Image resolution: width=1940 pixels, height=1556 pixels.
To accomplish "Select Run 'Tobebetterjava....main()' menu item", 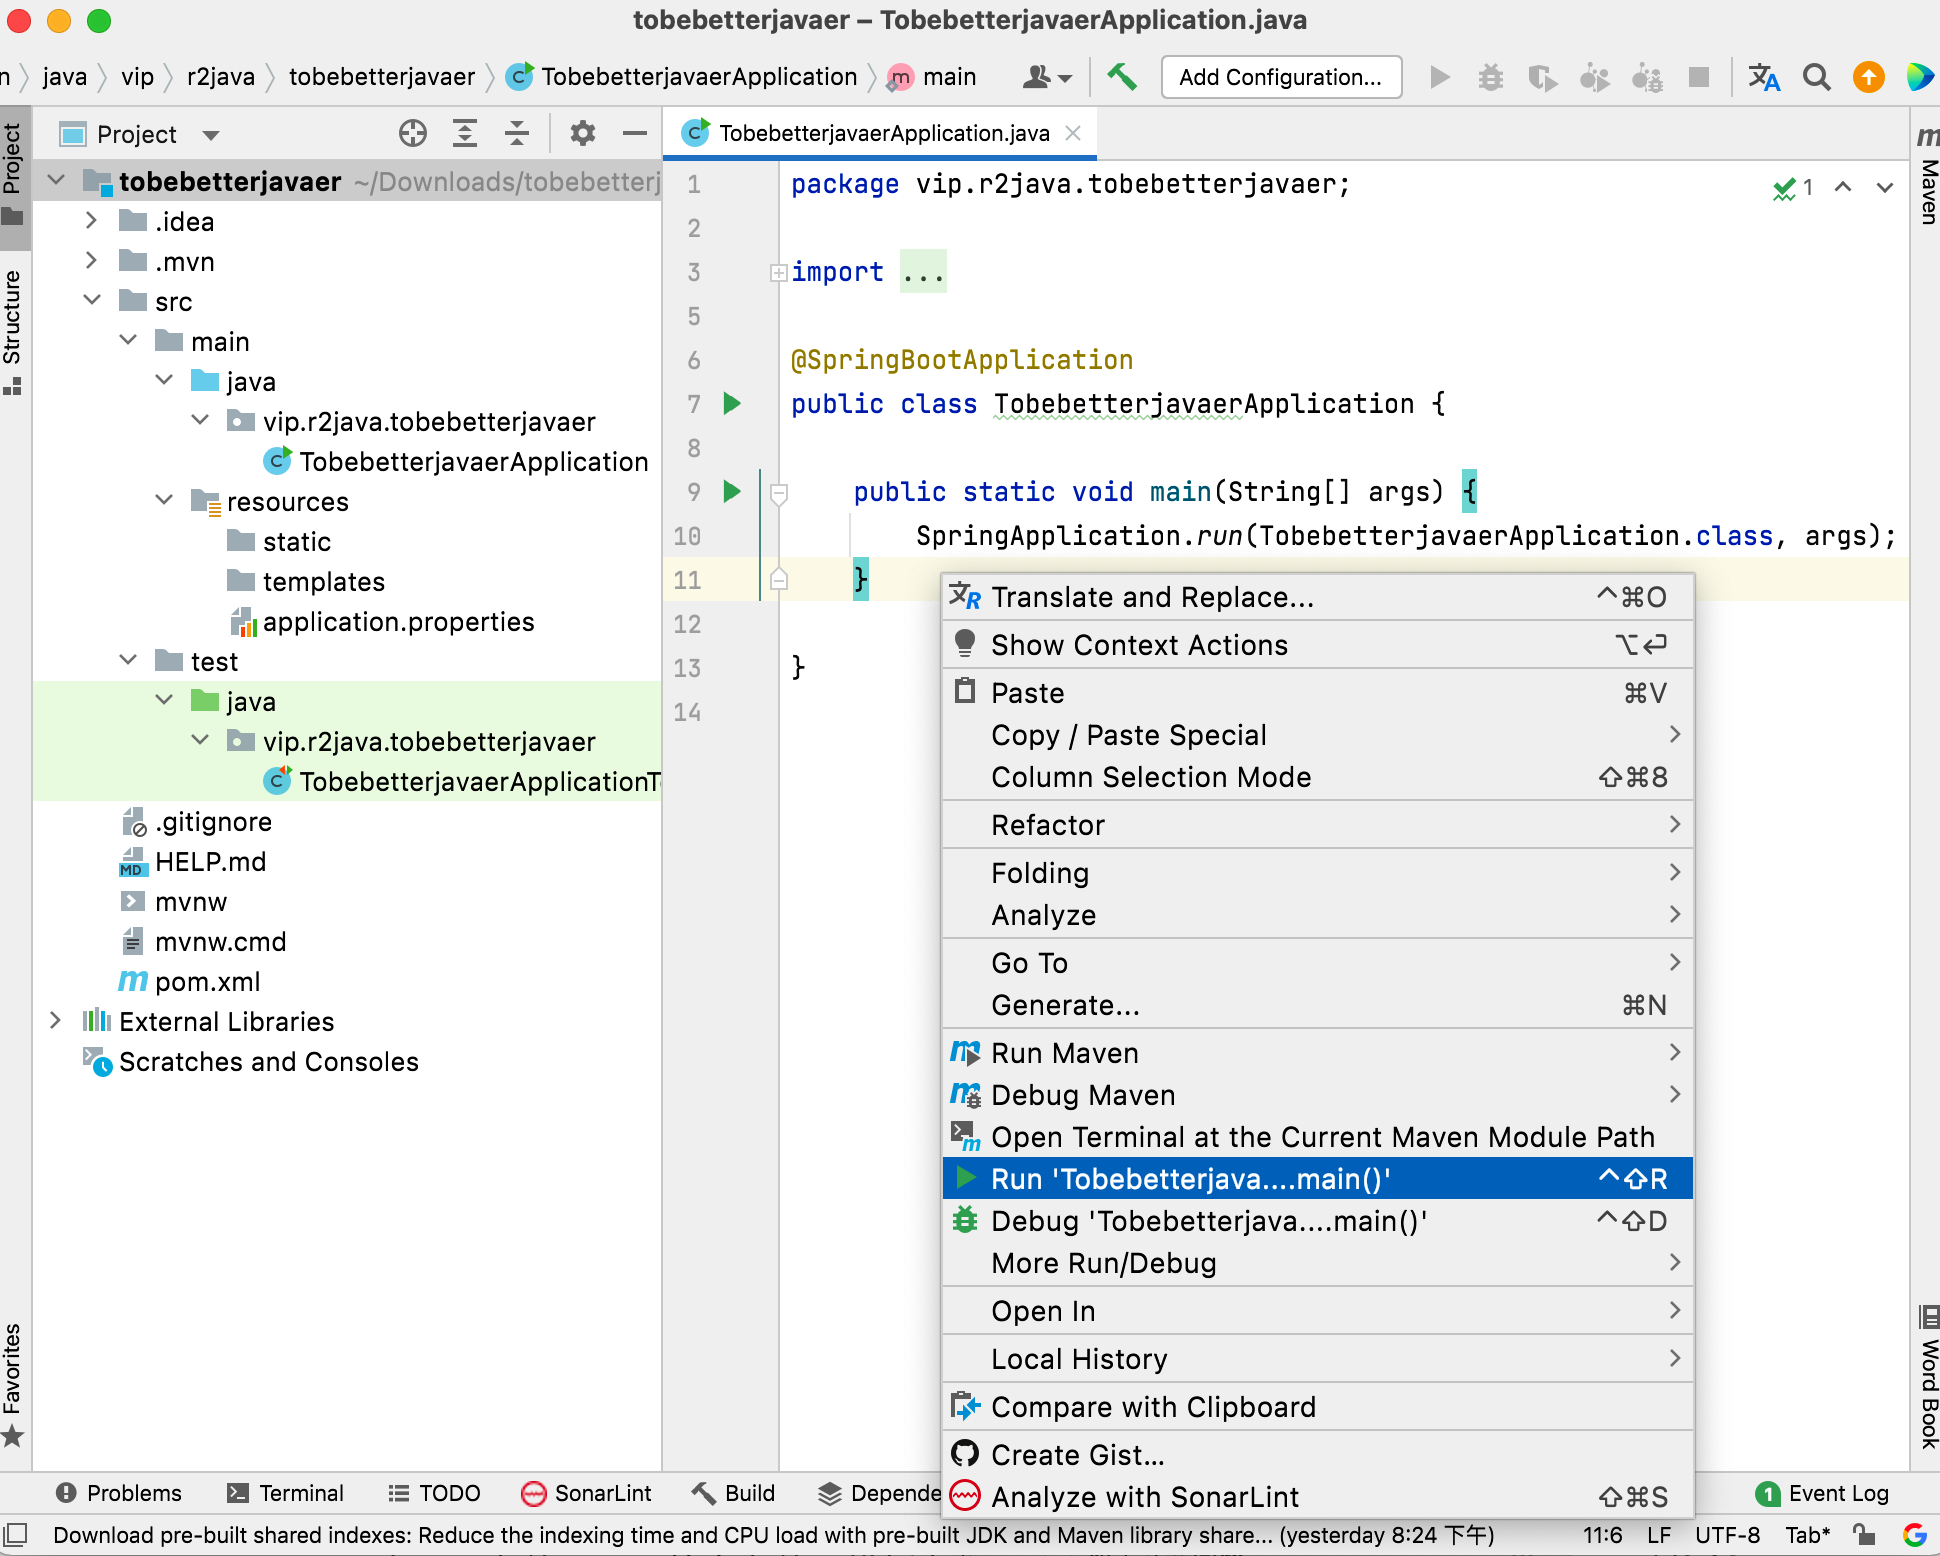I will (1190, 1179).
